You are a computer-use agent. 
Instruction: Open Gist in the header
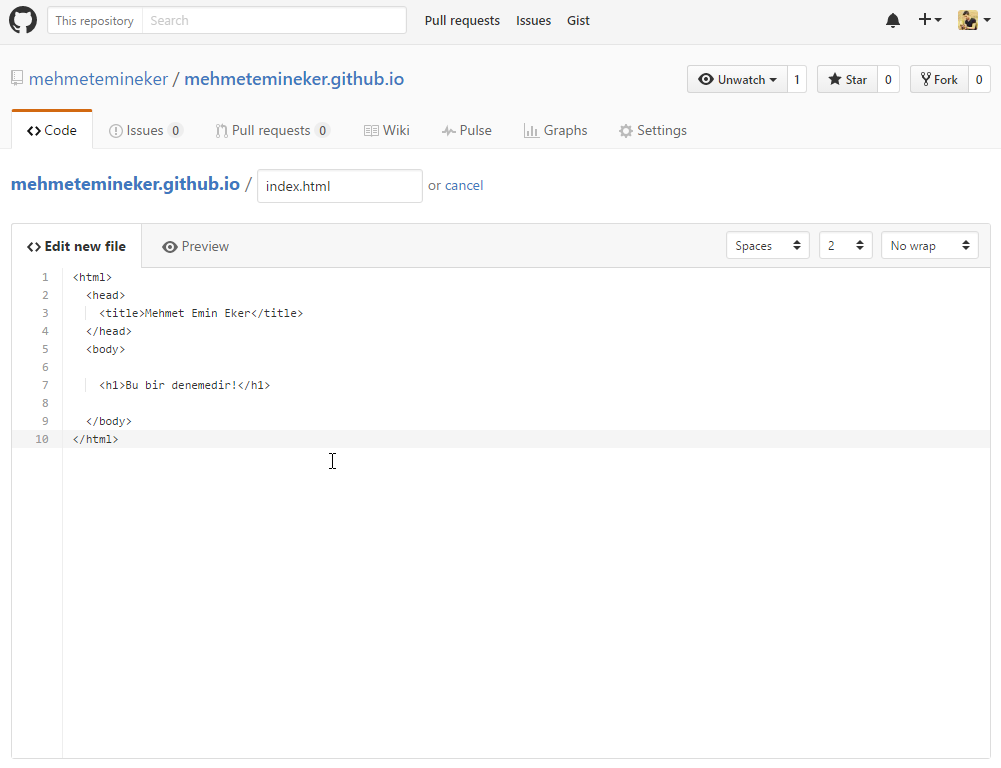point(578,20)
